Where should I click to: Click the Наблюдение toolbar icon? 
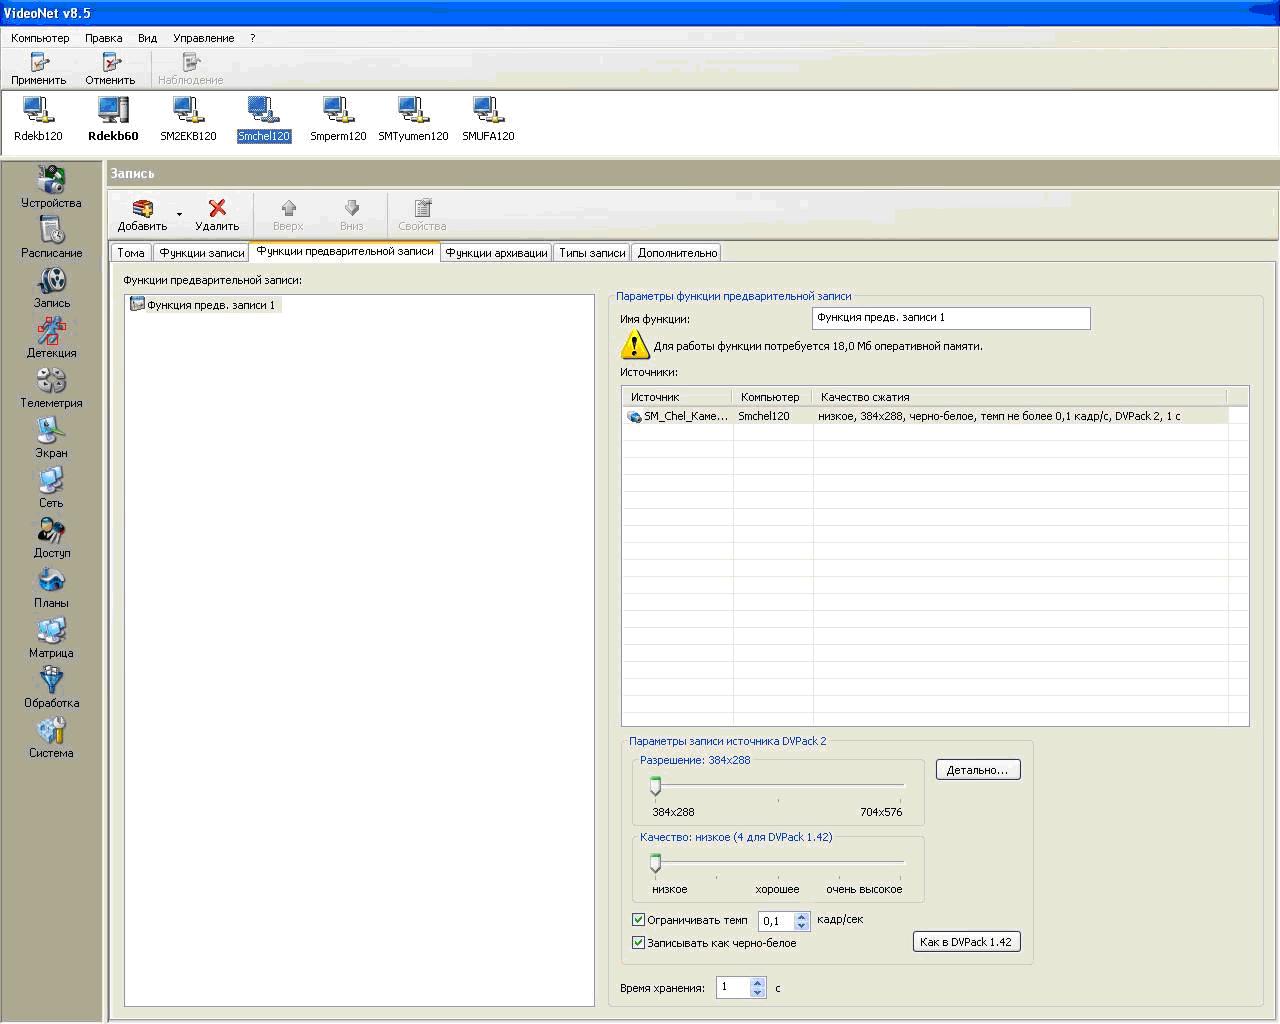(x=190, y=62)
